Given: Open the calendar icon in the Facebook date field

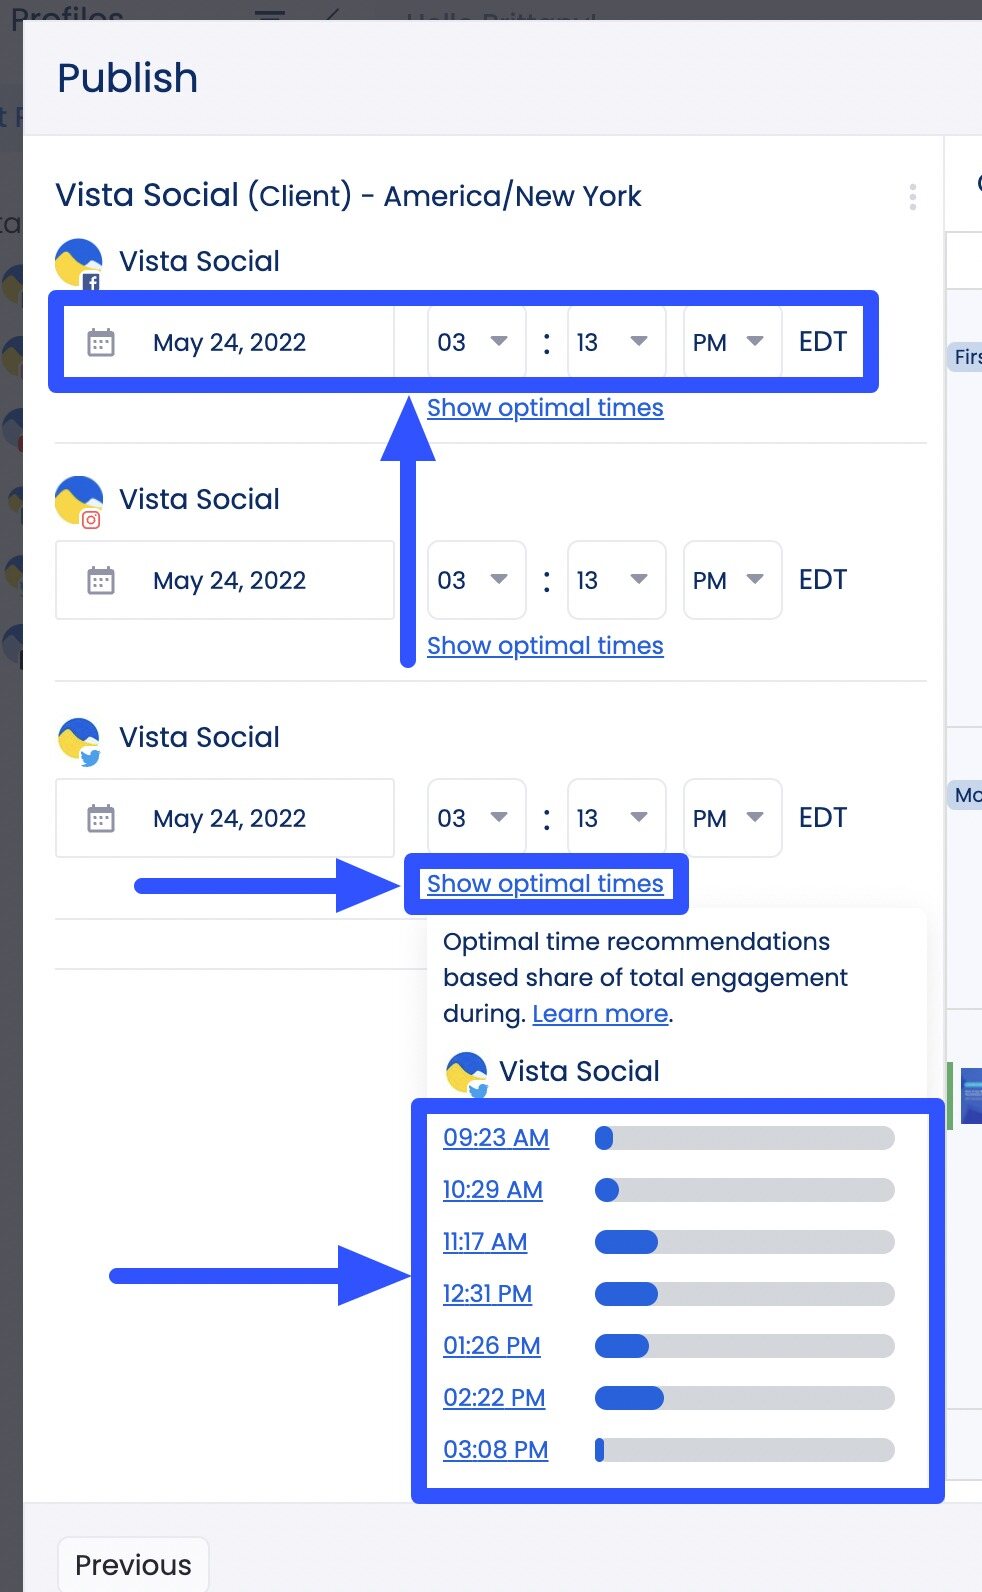Looking at the screenshot, I should click(x=99, y=342).
